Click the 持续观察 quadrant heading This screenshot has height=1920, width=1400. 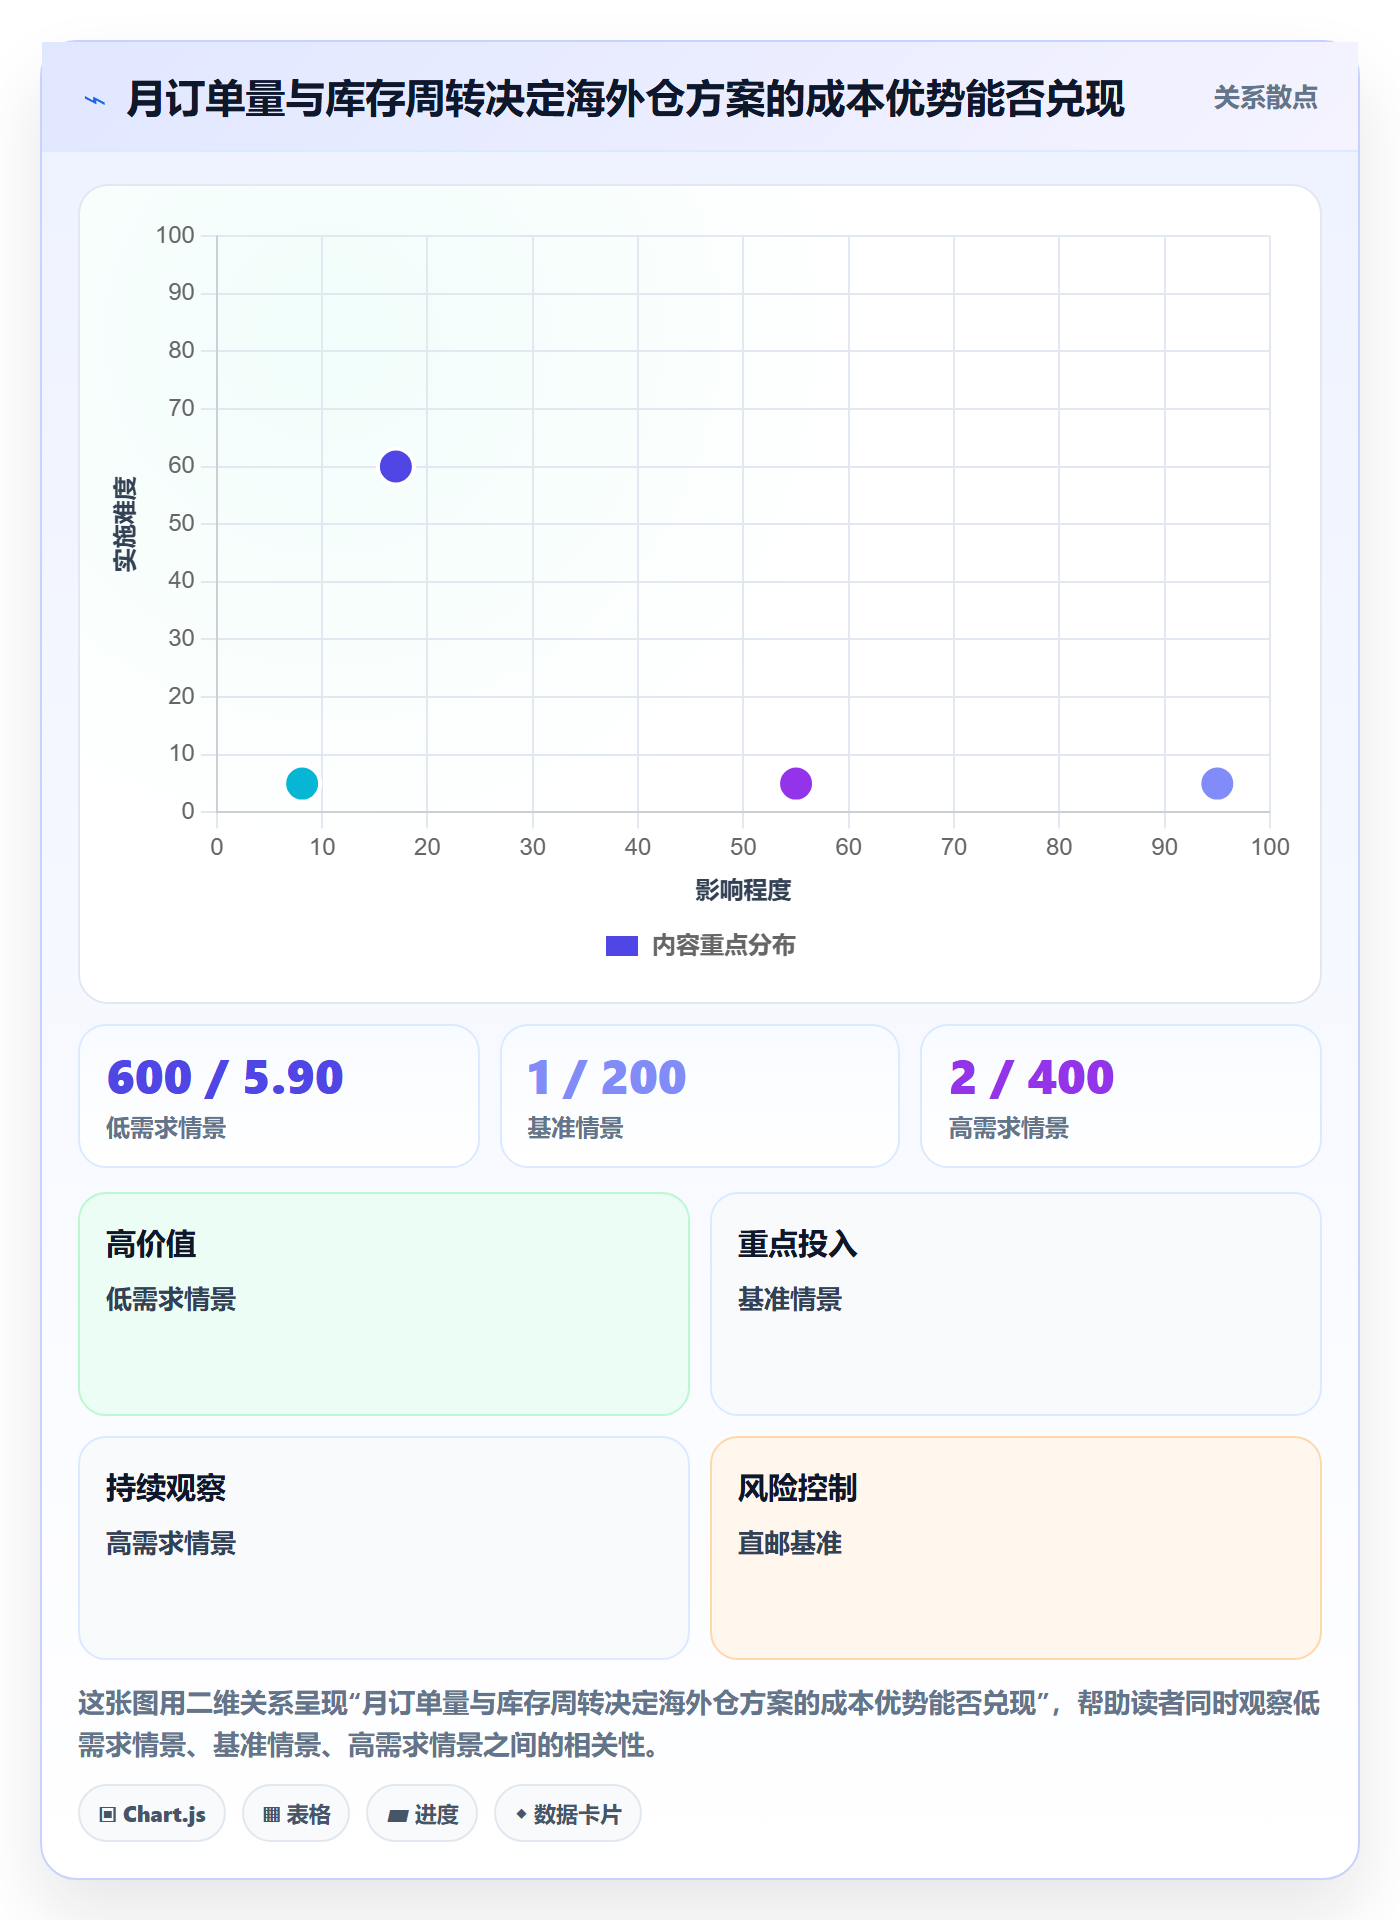point(166,1488)
